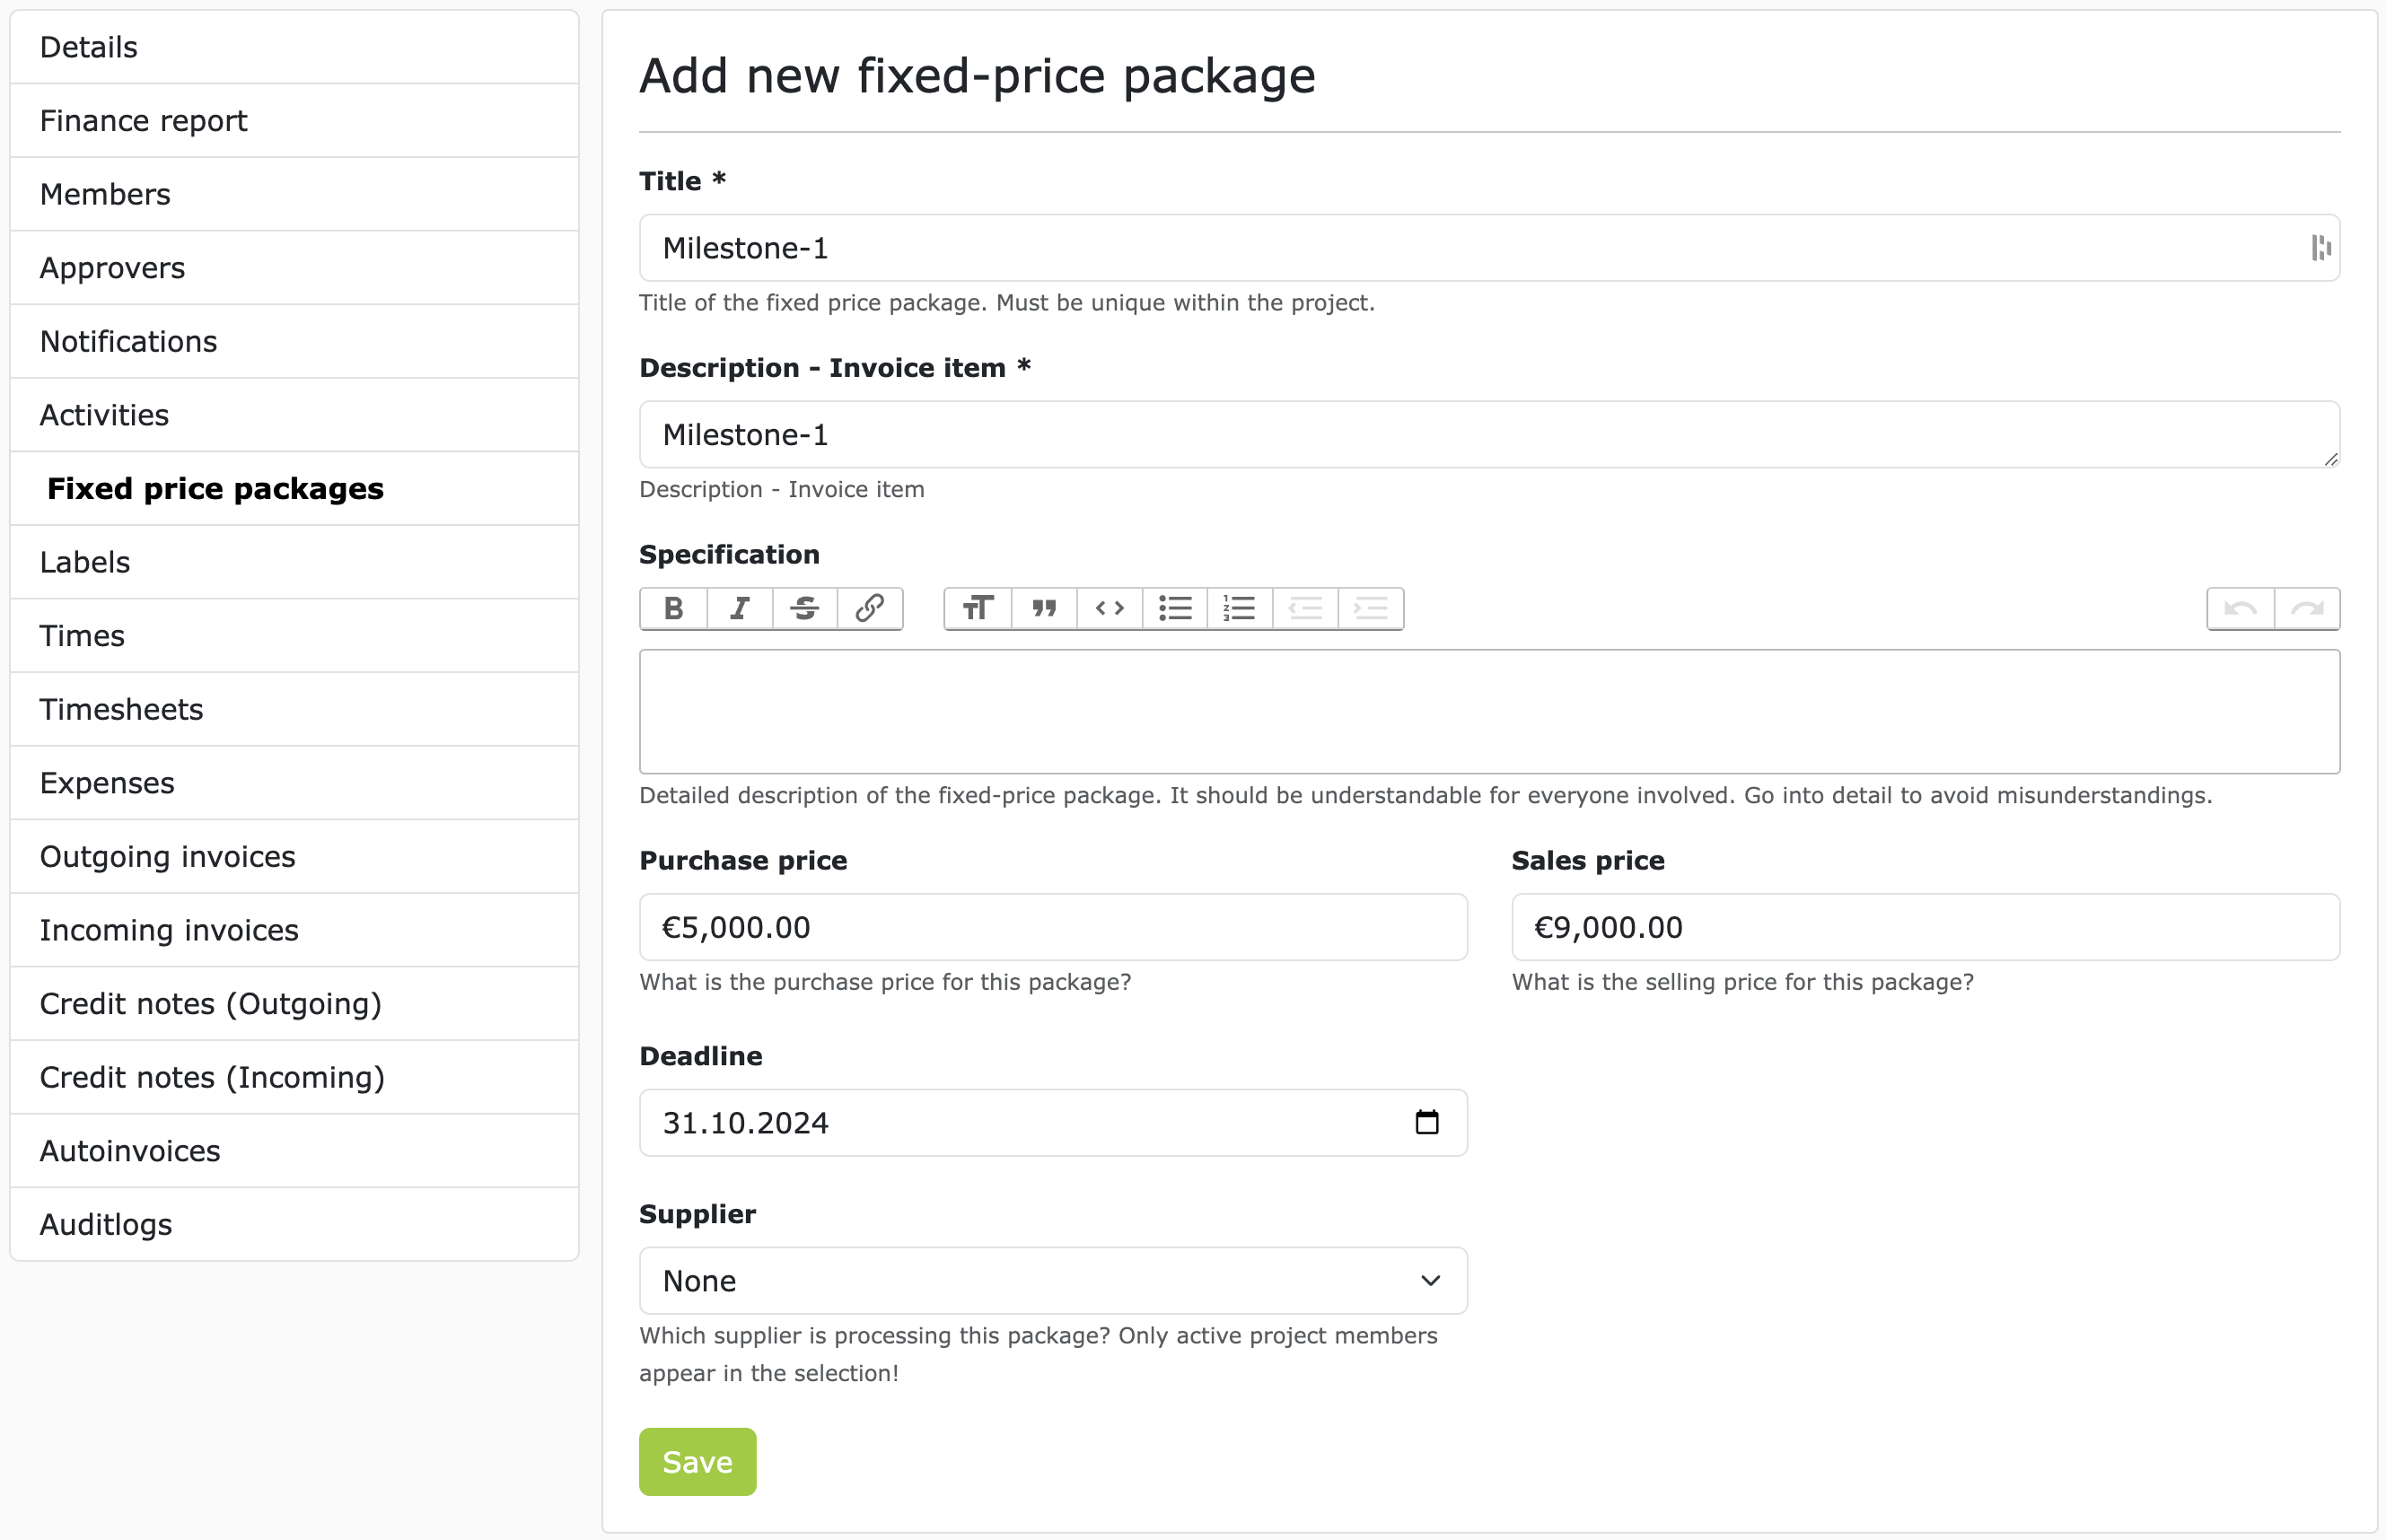Apply a bulleted list in Specification
This screenshot has width=2386, height=1540.
point(1174,608)
